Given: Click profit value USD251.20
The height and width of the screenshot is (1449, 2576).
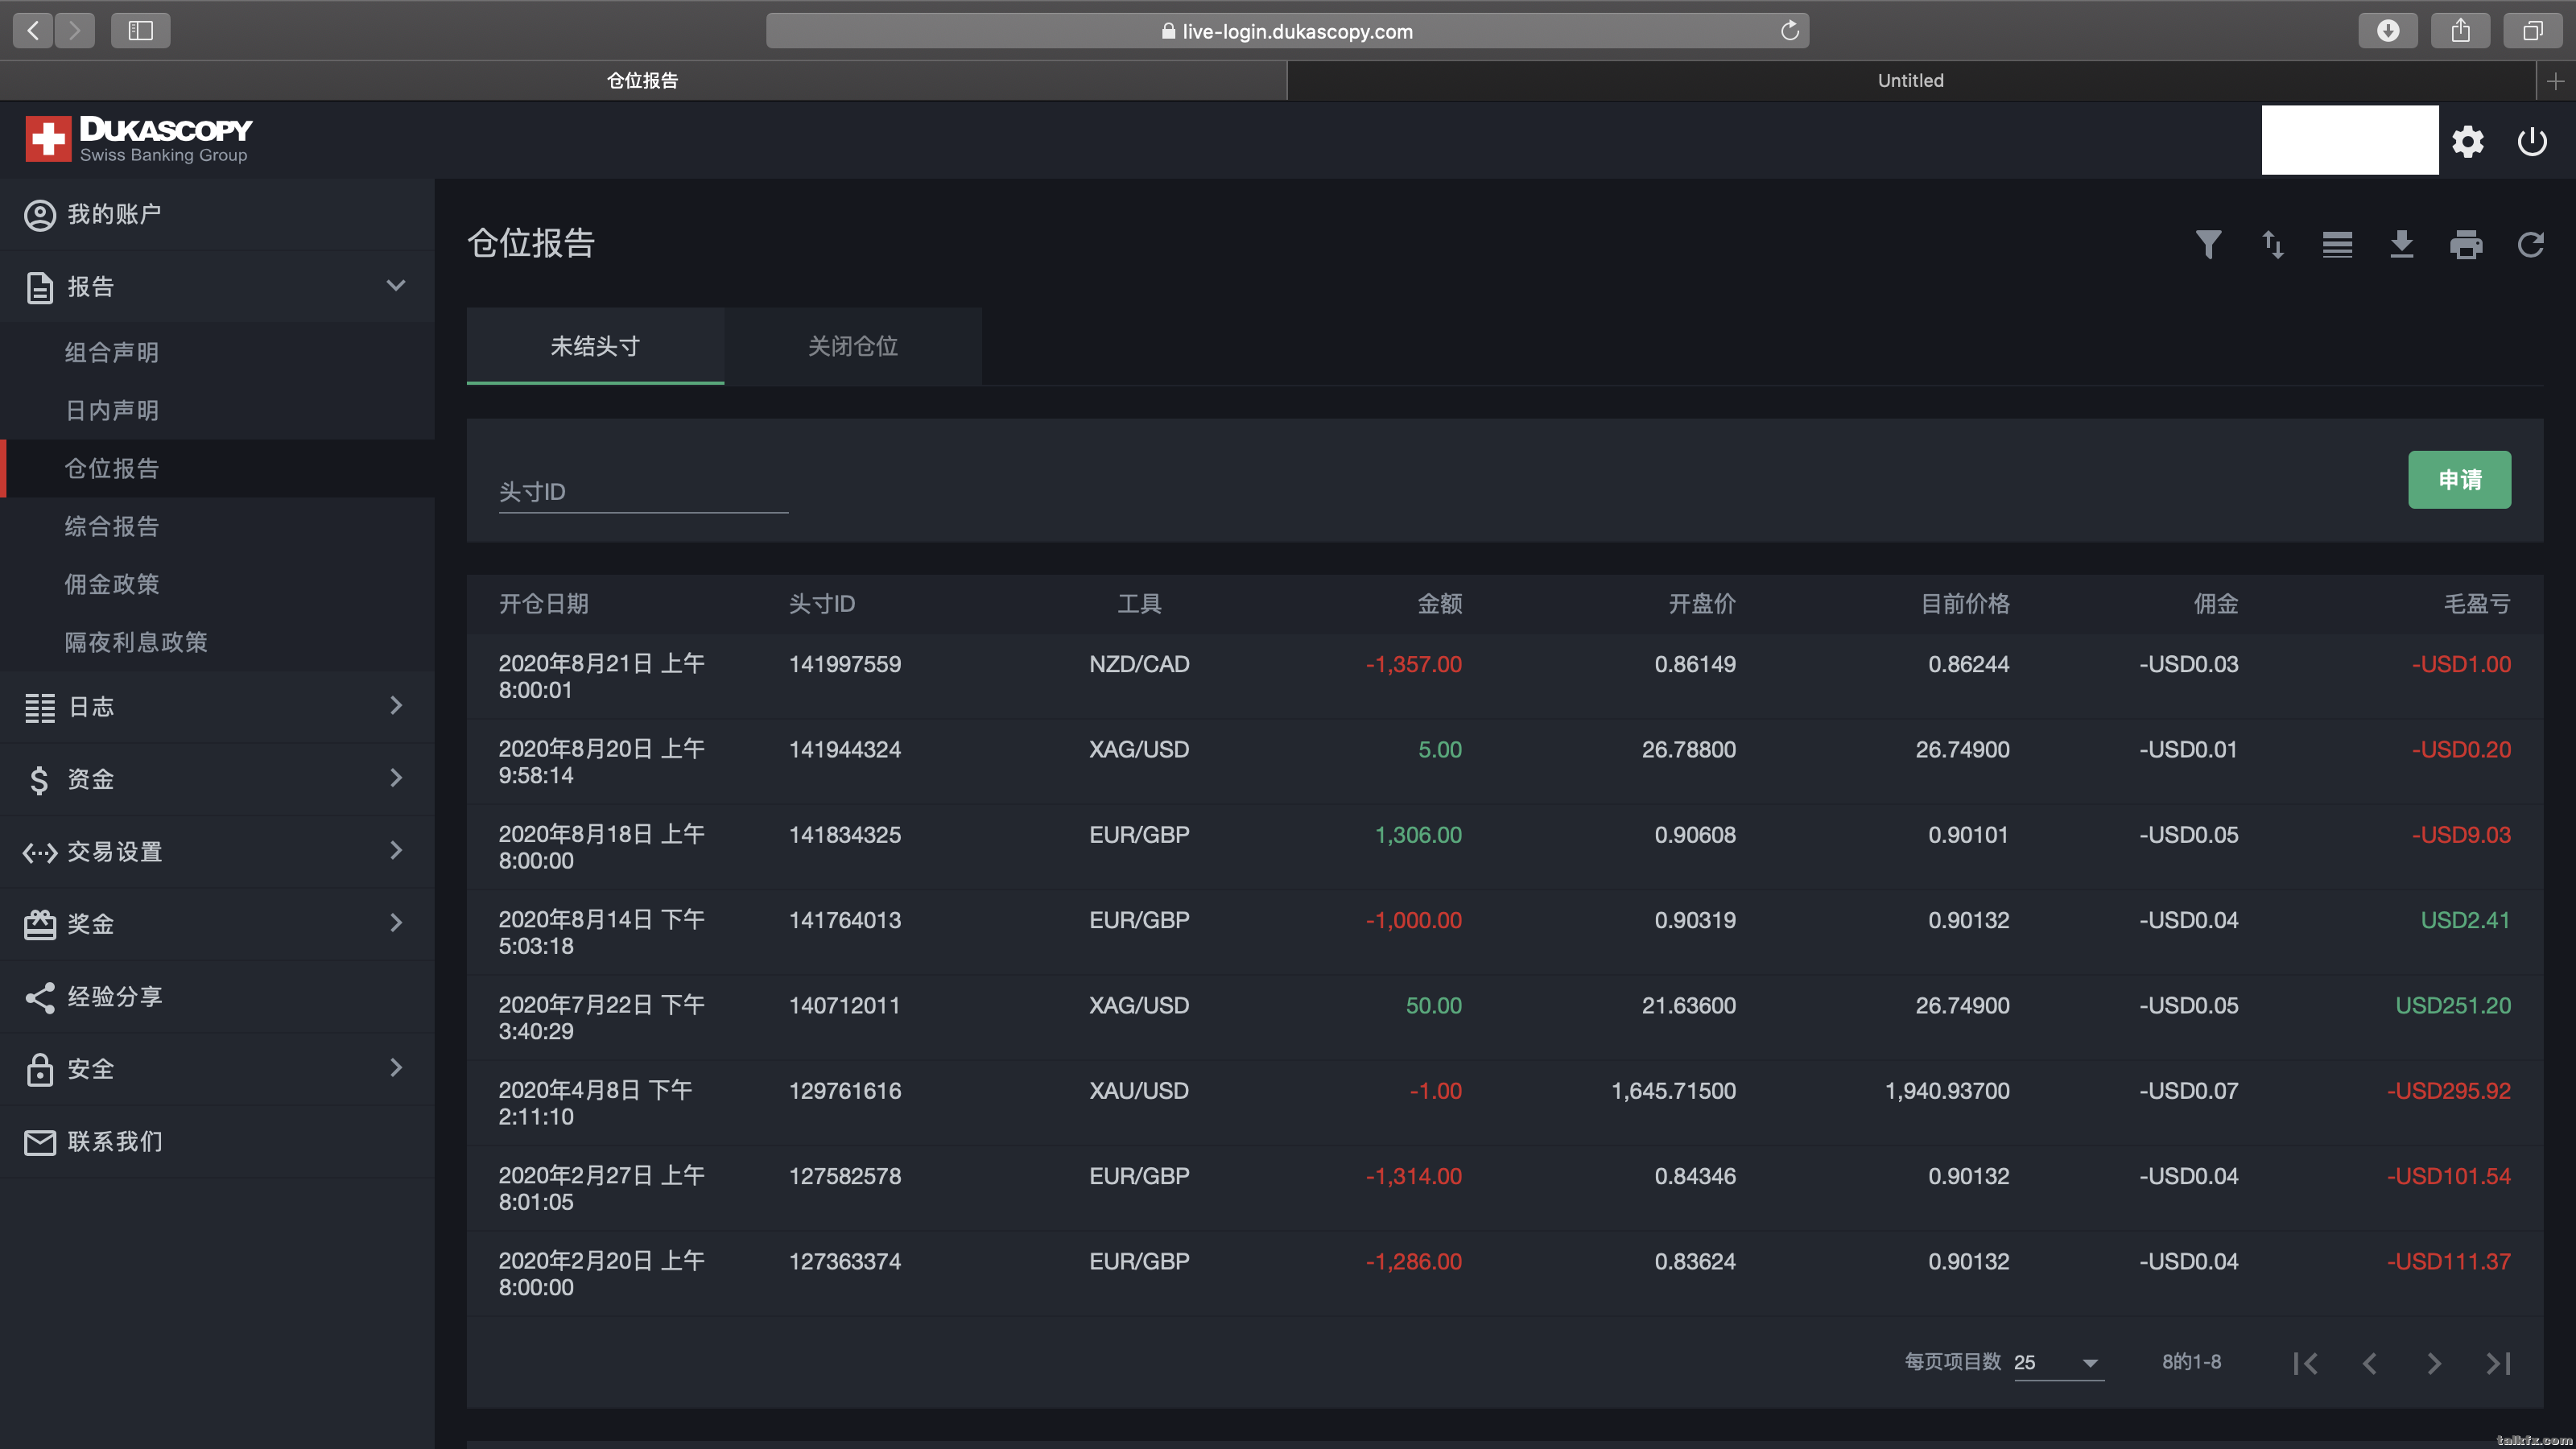Looking at the screenshot, I should click(2453, 1006).
